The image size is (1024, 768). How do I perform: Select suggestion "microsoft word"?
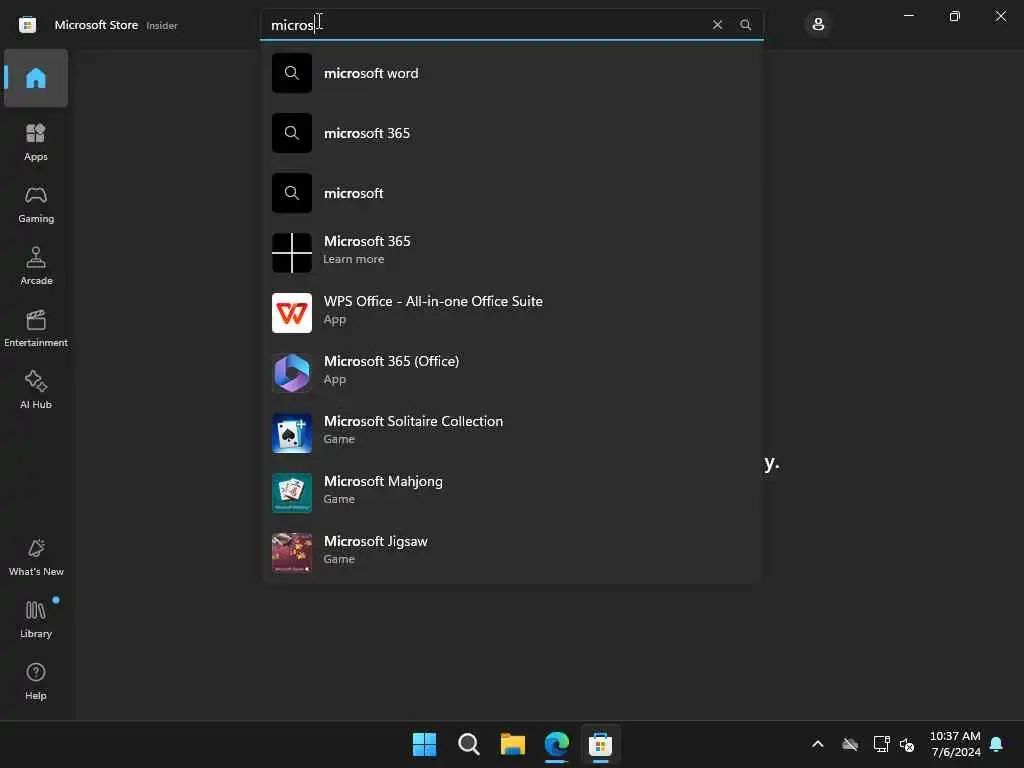pyautogui.click(x=512, y=73)
